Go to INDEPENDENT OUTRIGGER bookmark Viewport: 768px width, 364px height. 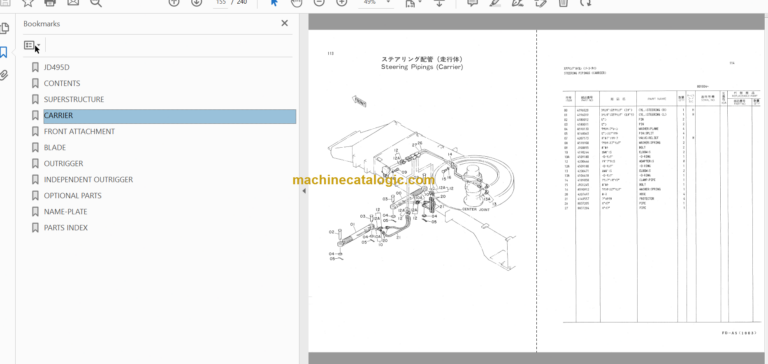coord(89,180)
